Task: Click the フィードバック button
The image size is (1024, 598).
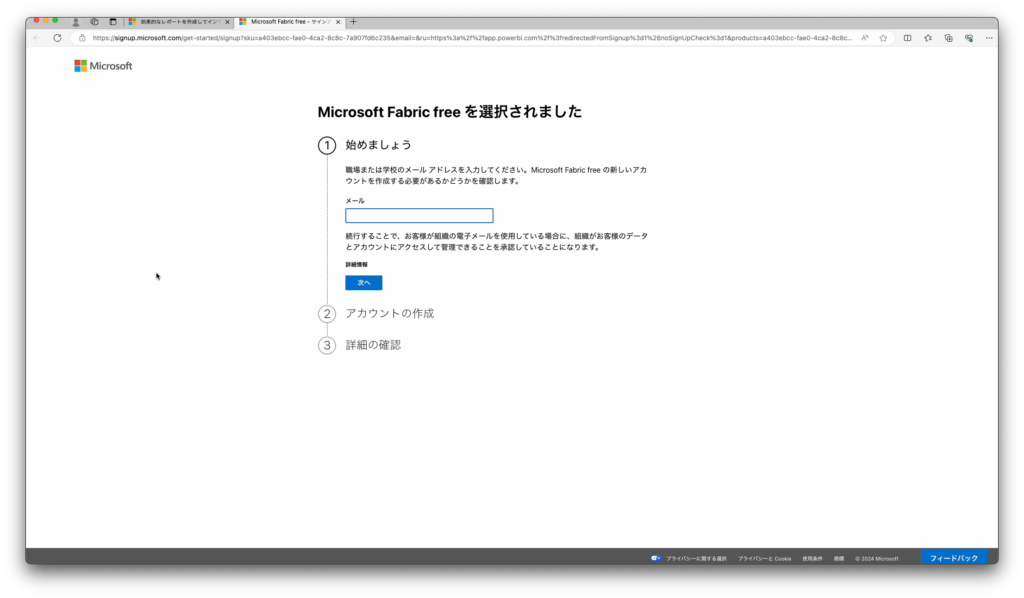Action: pos(953,557)
